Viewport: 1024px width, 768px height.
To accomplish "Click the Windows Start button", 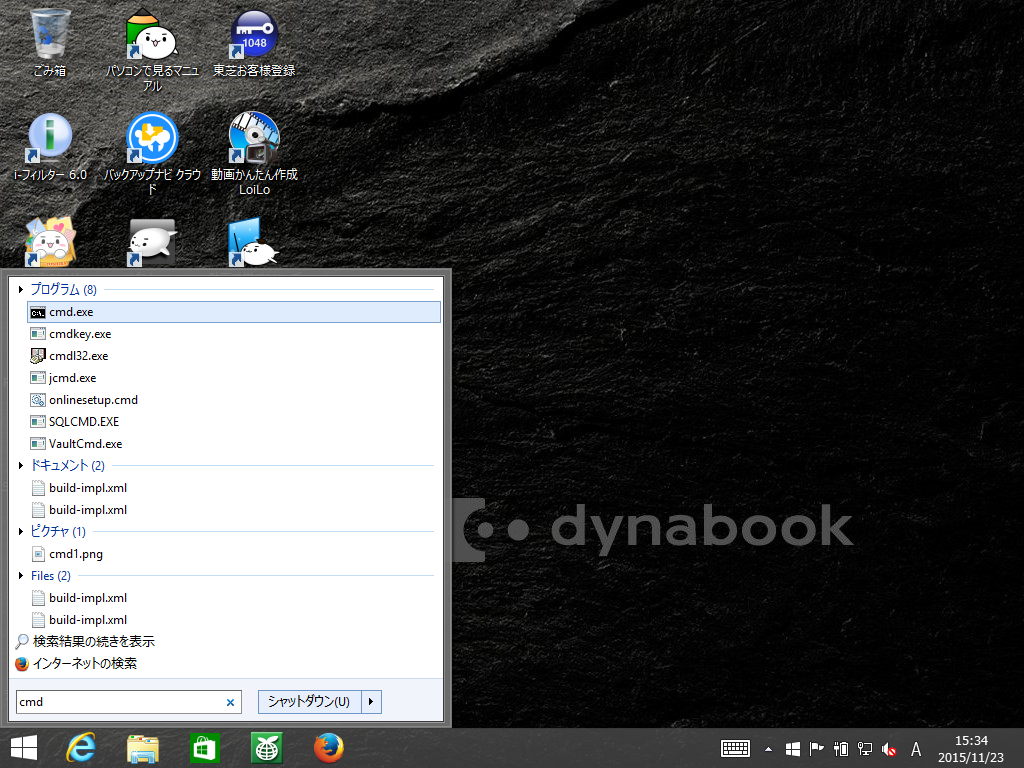I will tap(24, 748).
